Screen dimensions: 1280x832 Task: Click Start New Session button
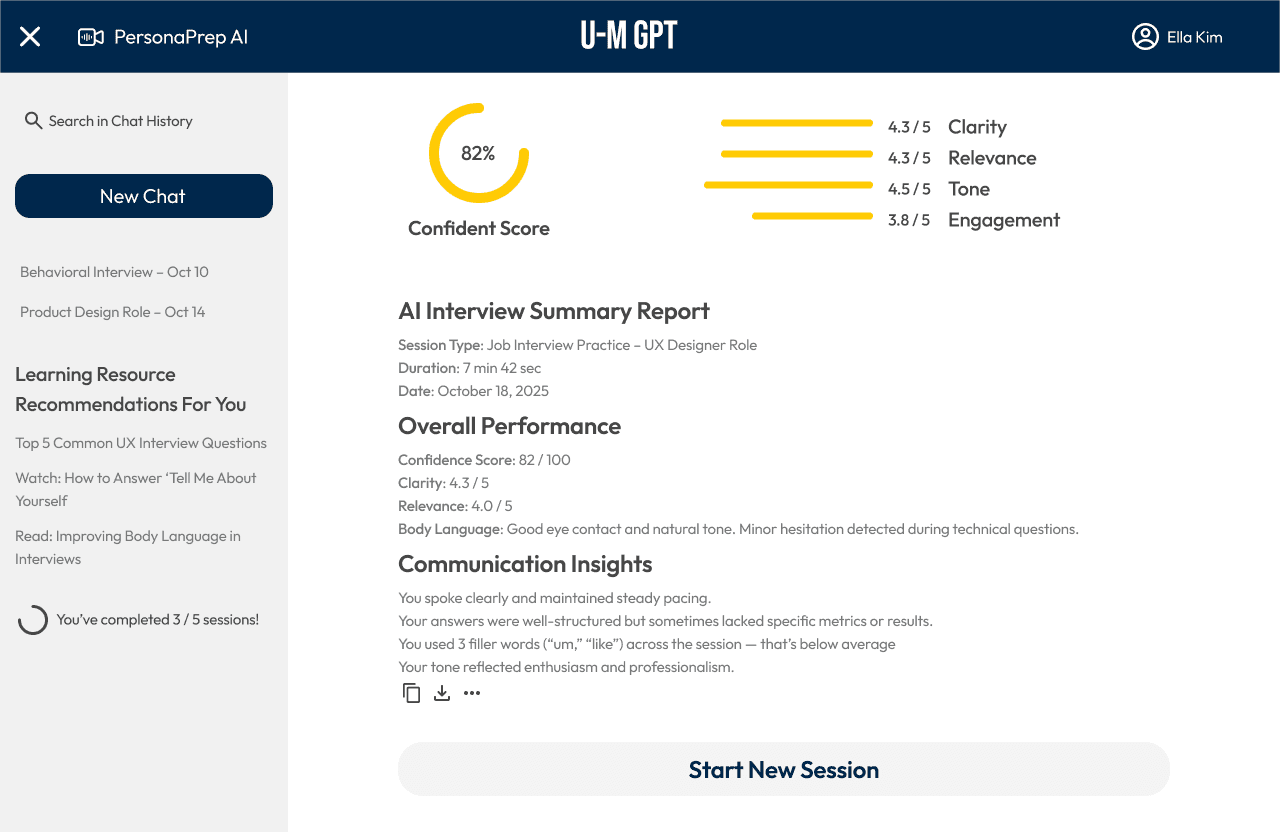(784, 769)
